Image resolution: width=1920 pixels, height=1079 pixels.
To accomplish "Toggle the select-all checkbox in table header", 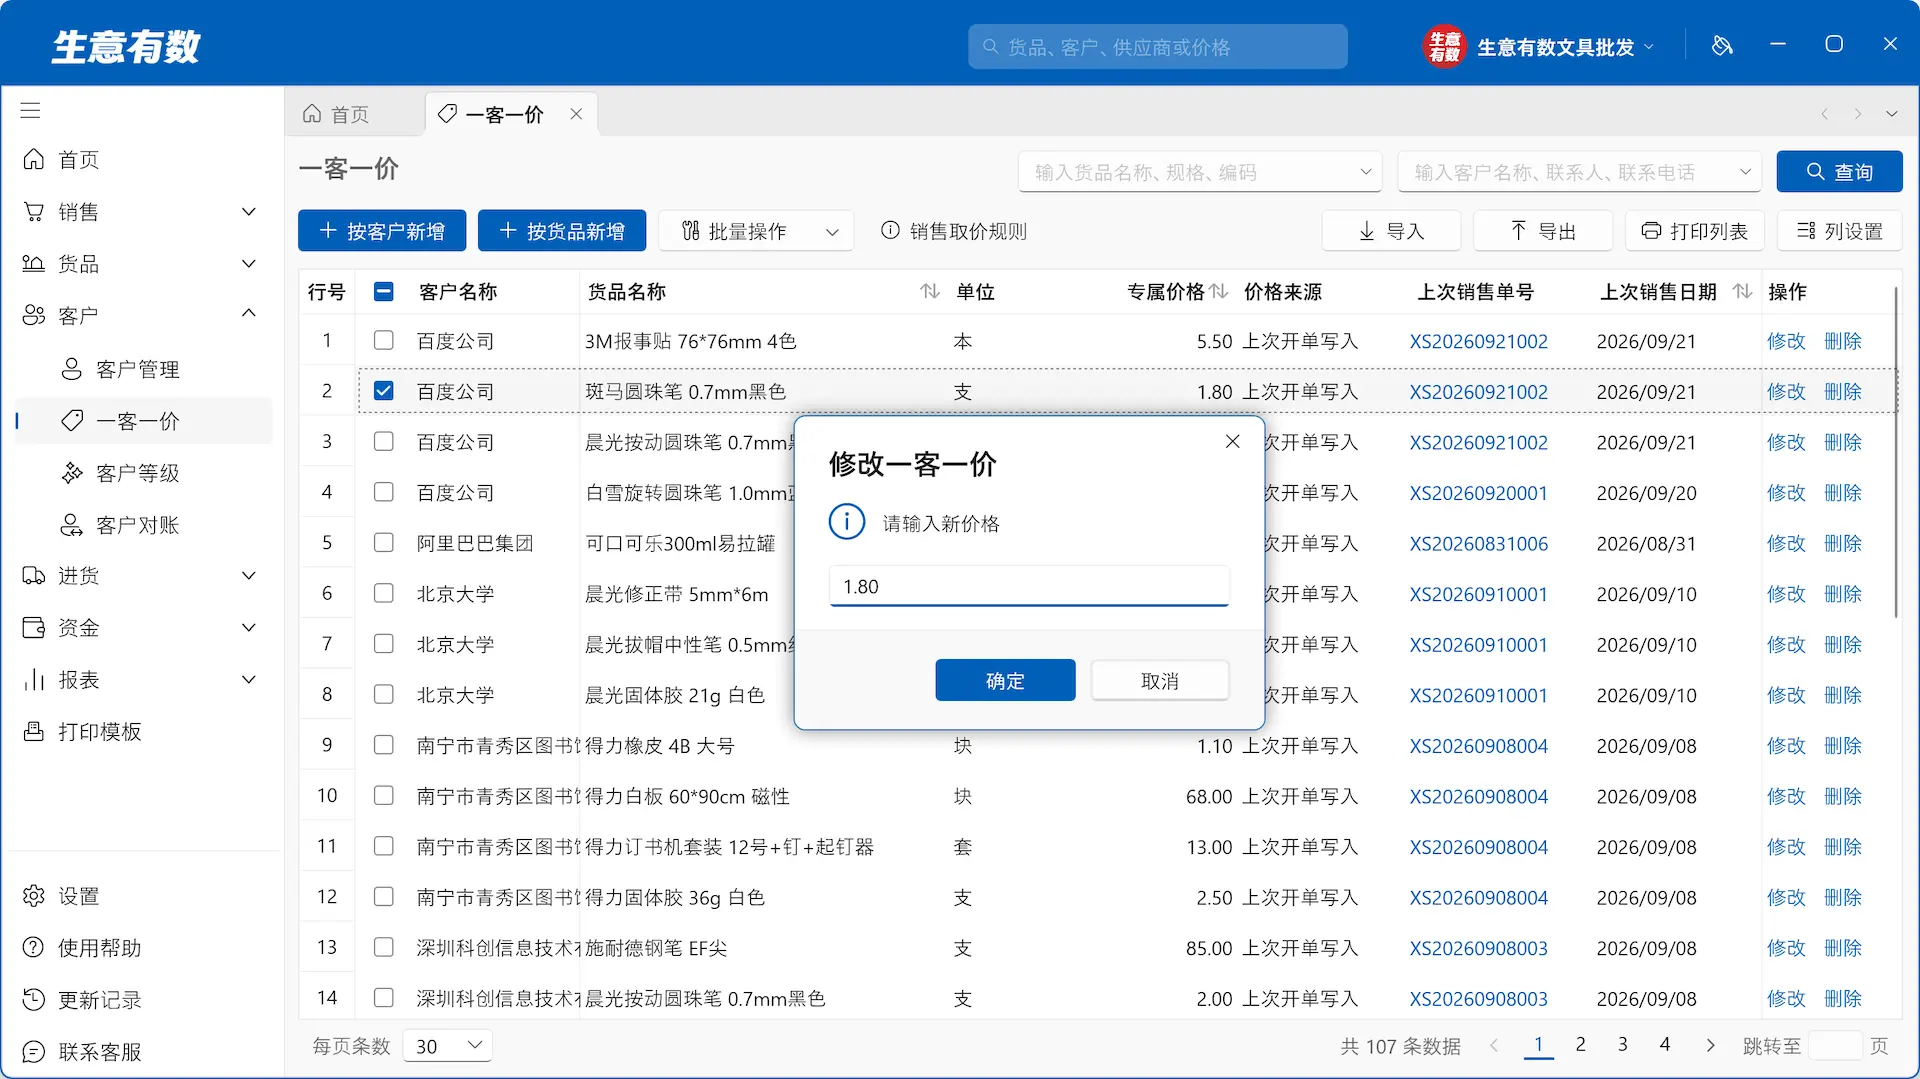I will pos(383,292).
